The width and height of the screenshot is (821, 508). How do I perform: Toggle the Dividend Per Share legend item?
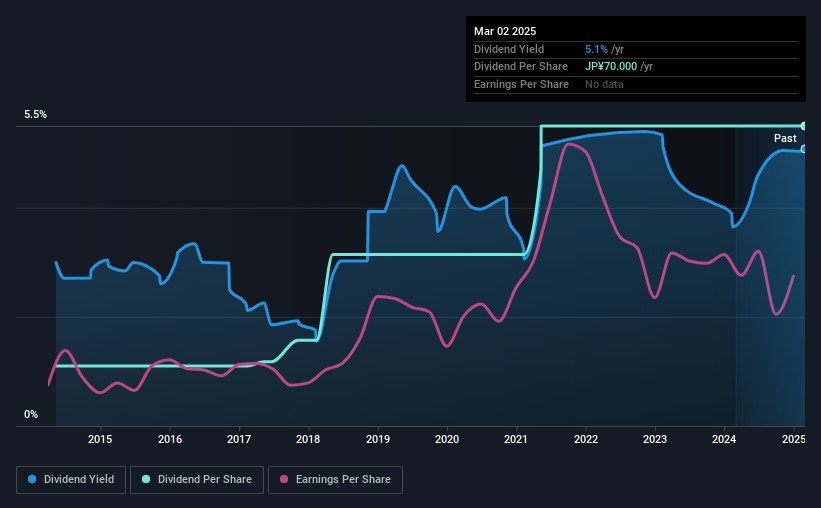[x=200, y=480]
